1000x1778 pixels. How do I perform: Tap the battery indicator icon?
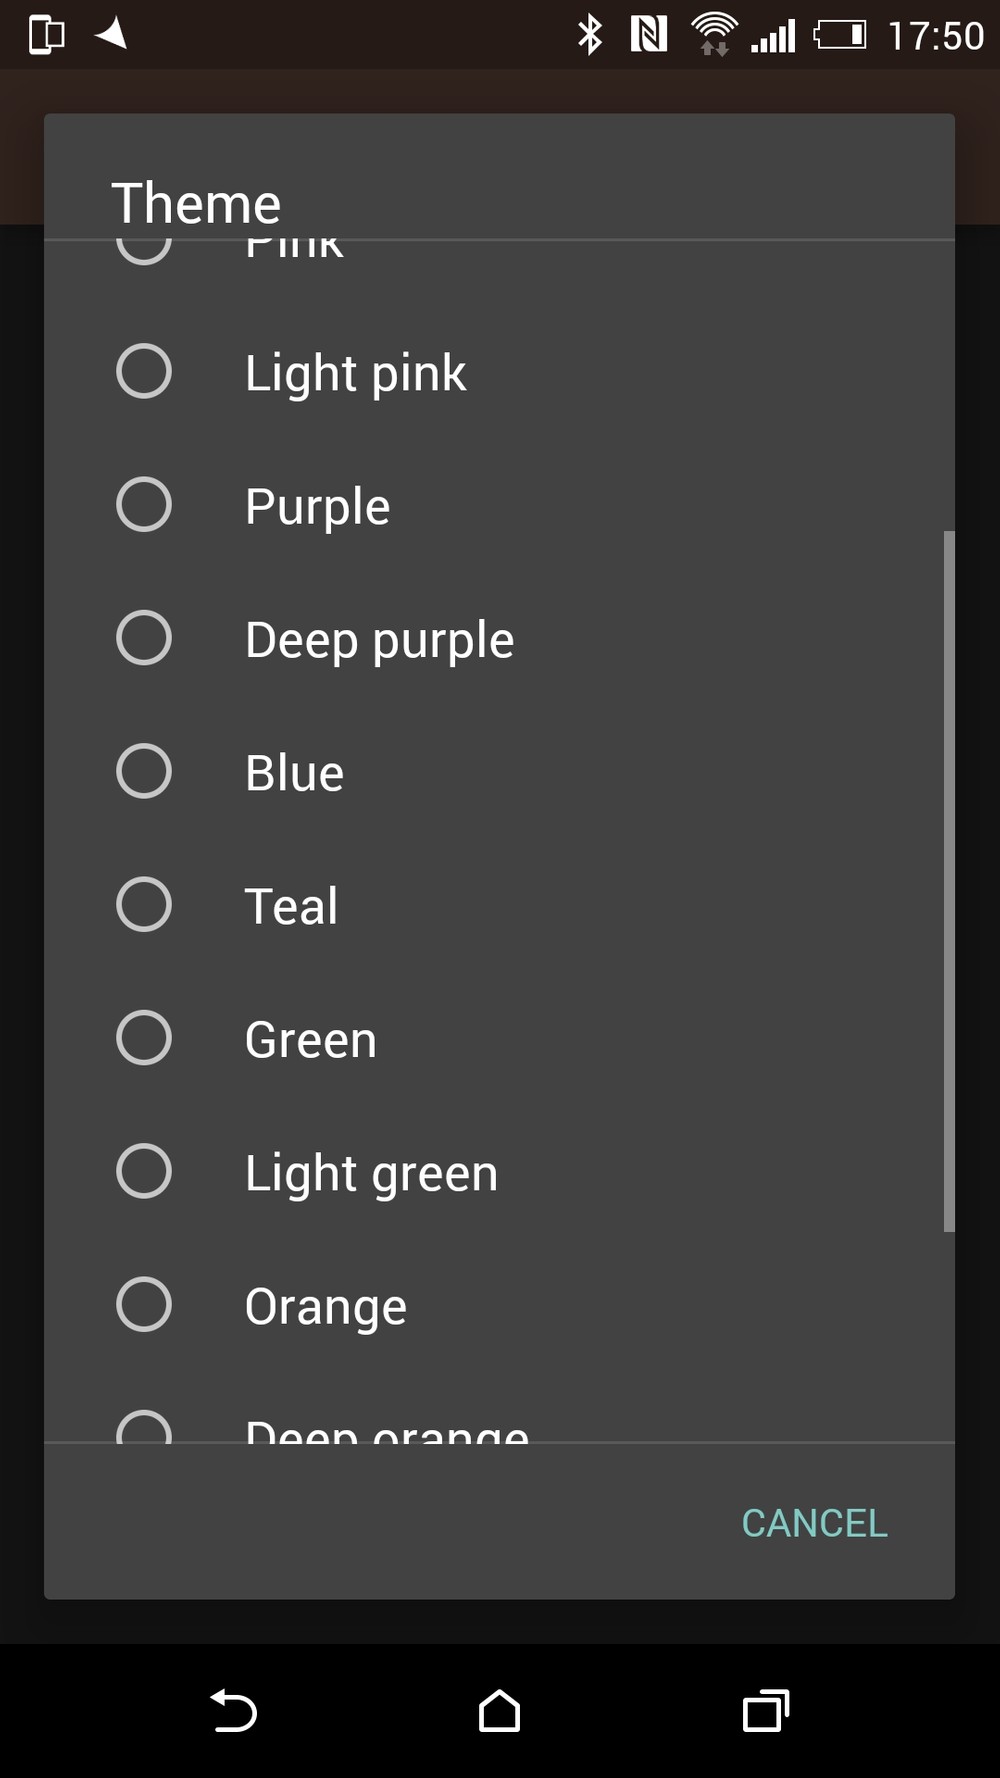coord(840,35)
